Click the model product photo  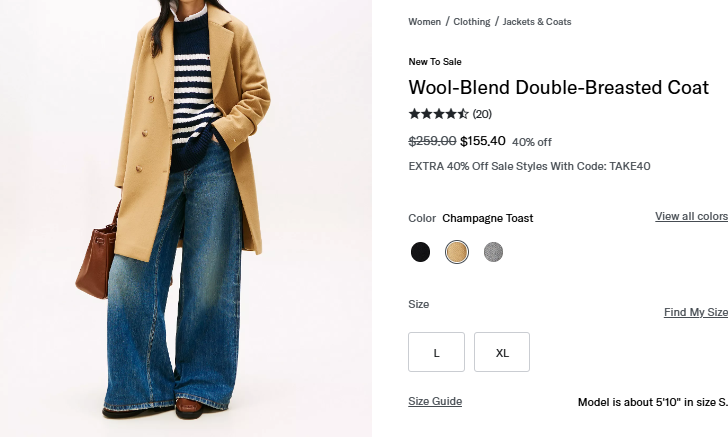click(x=185, y=218)
